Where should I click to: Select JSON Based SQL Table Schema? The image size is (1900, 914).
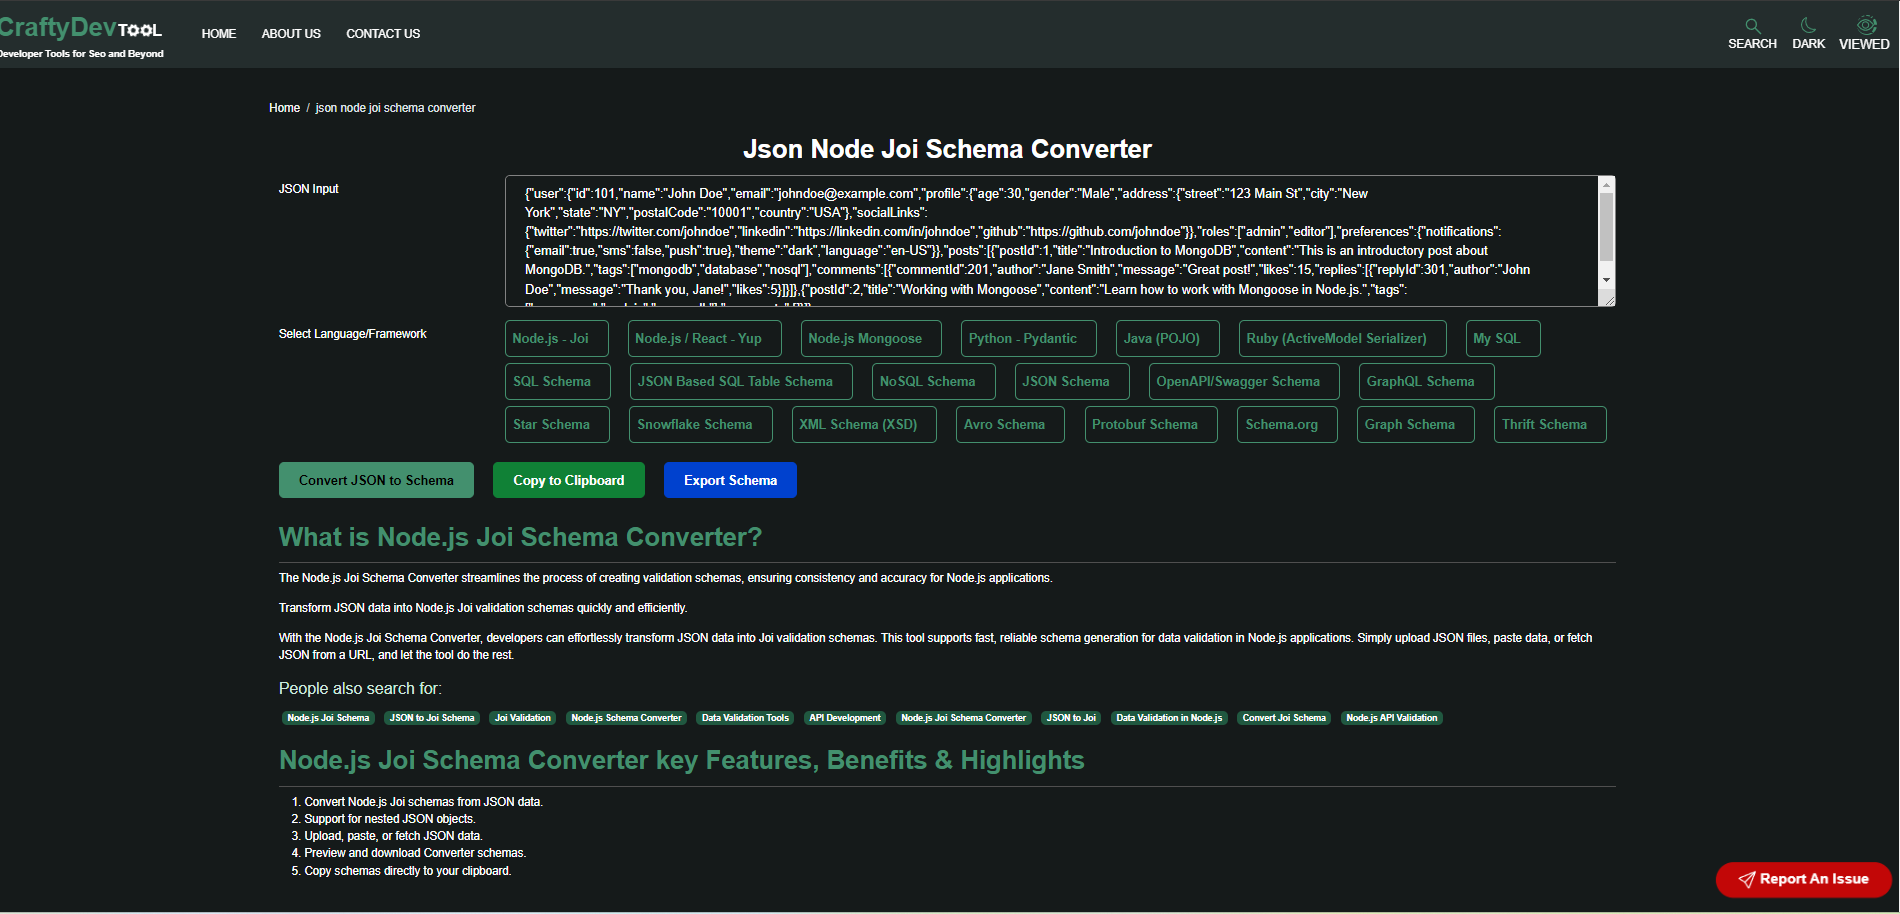(x=741, y=382)
